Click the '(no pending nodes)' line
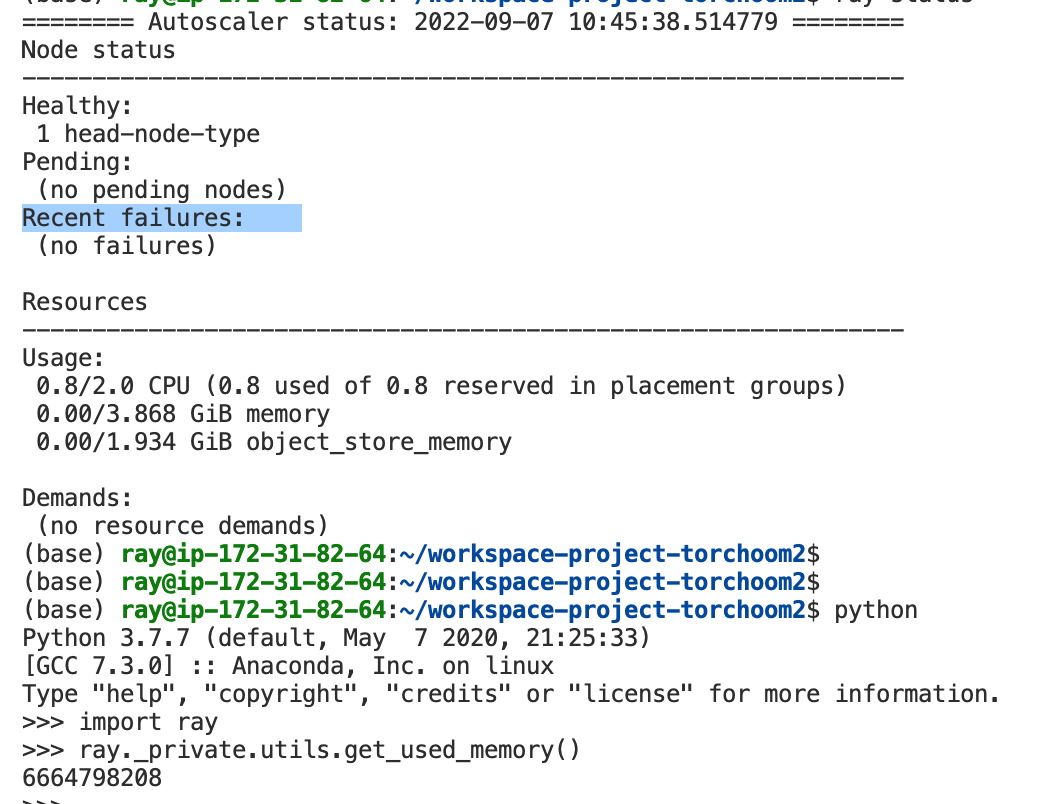 (x=162, y=190)
